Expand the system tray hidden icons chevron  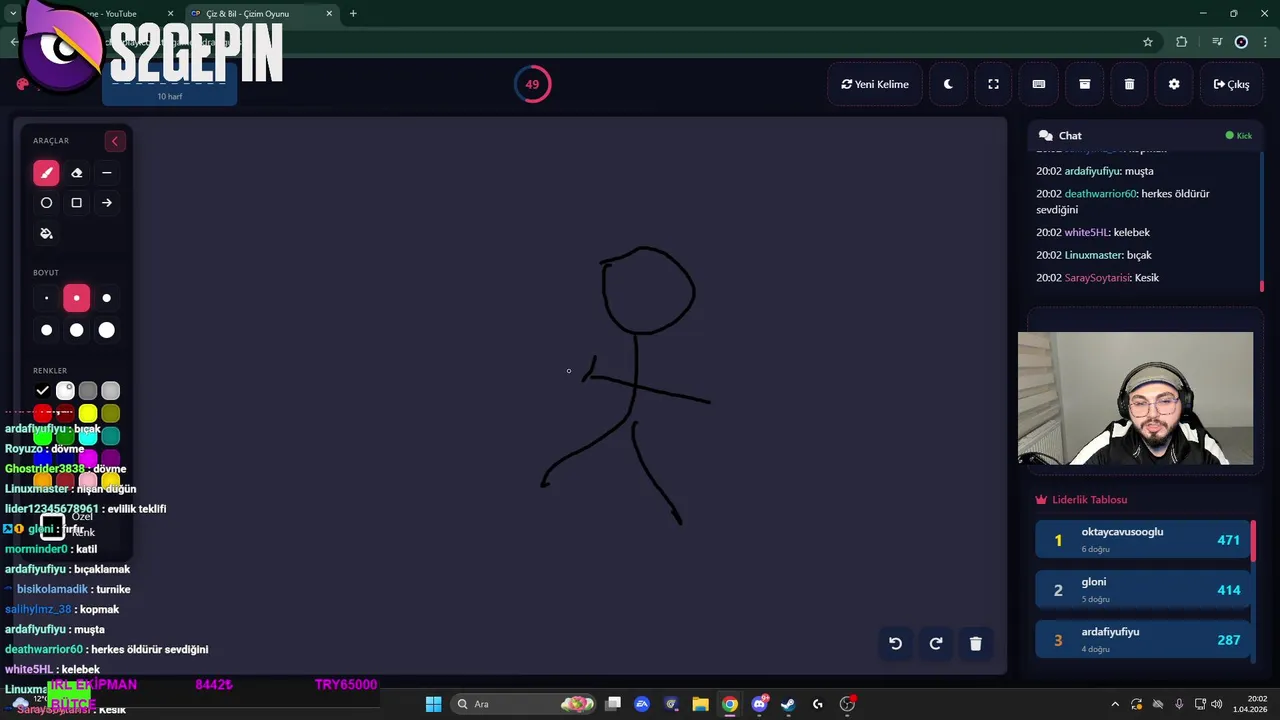(1115, 704)
